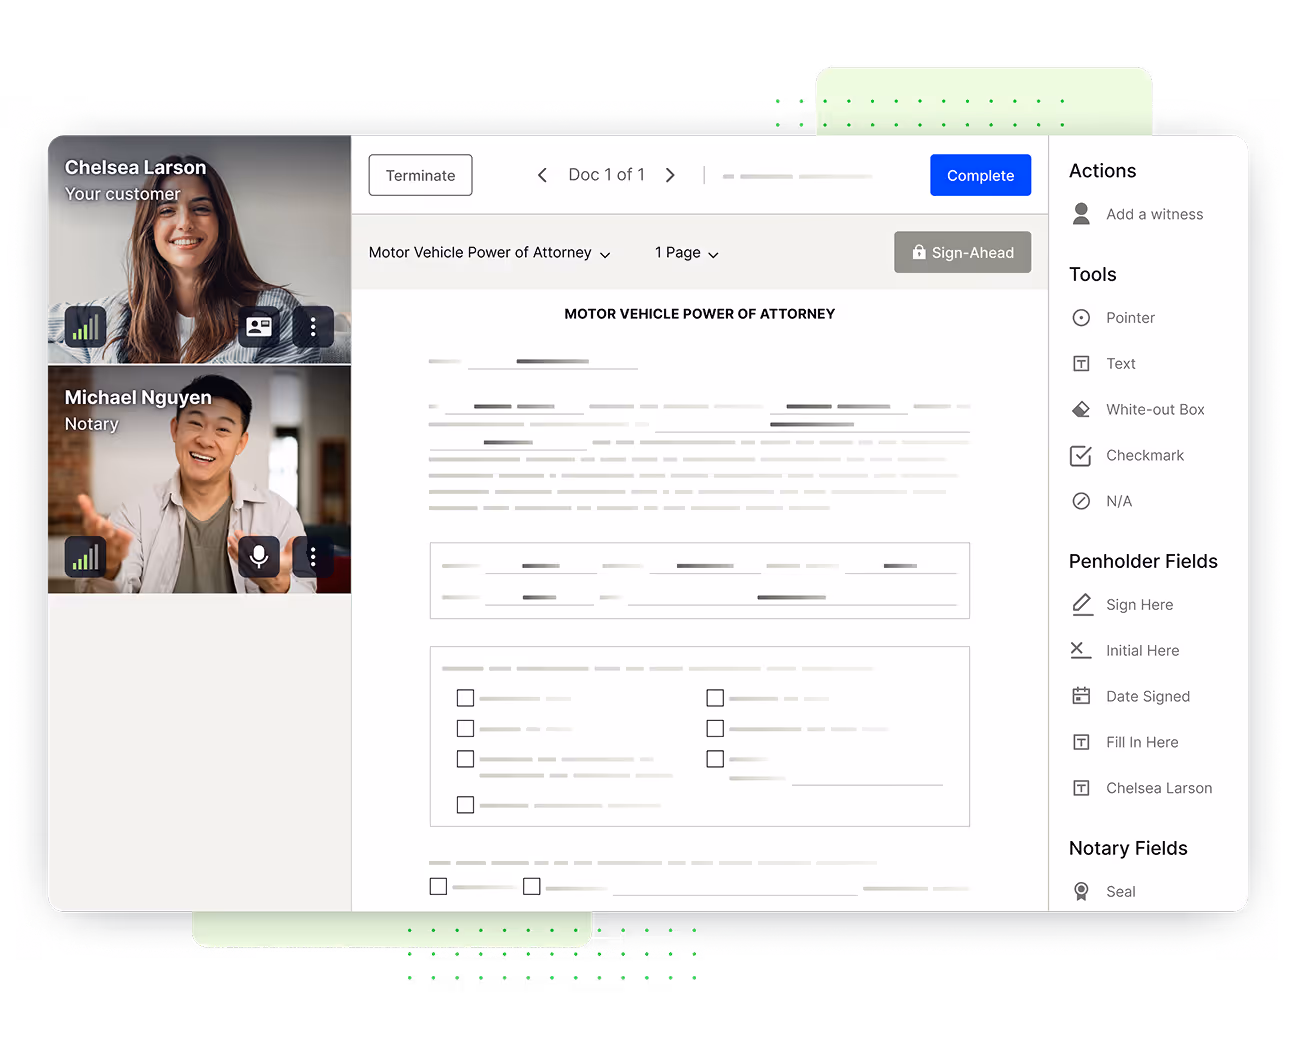The image size is (1296, 1045).
Task: Tick the first checkbox in right column
Action: pyautogui.click(x=715, y=698)
